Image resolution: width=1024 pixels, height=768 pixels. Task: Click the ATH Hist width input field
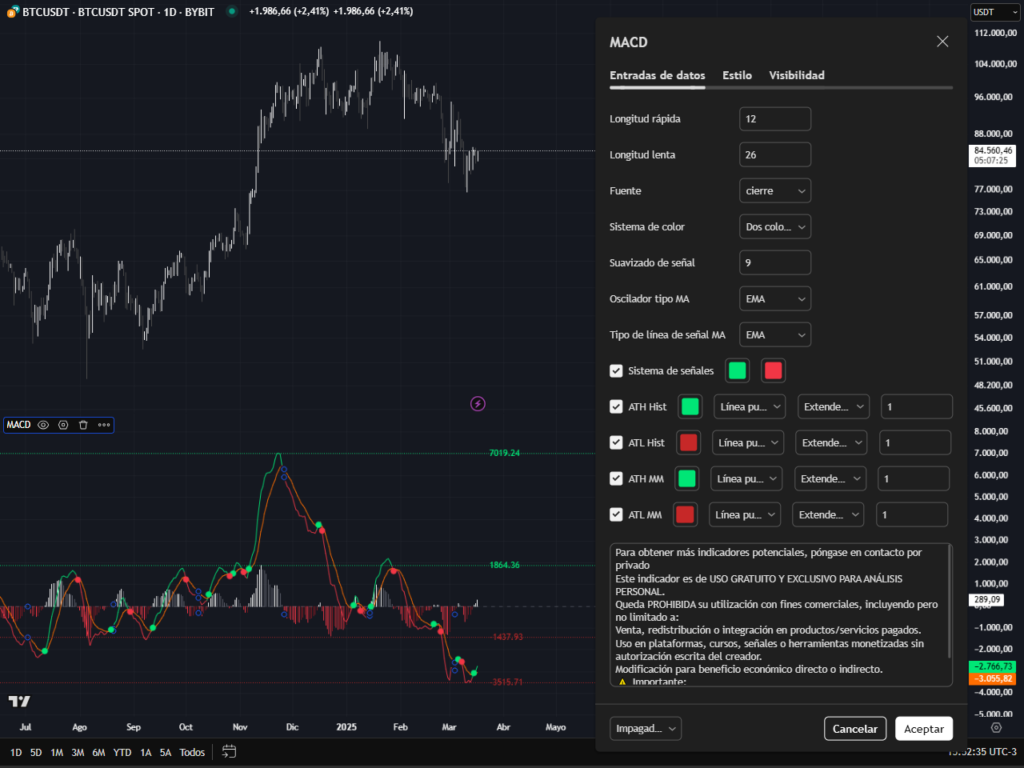[x=917, y=407]
